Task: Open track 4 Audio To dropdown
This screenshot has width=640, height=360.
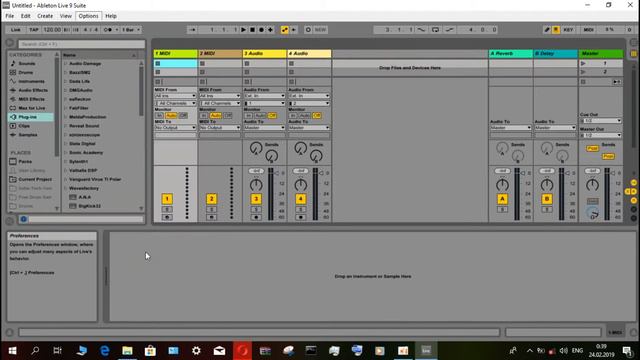Action: click(309, 128)
